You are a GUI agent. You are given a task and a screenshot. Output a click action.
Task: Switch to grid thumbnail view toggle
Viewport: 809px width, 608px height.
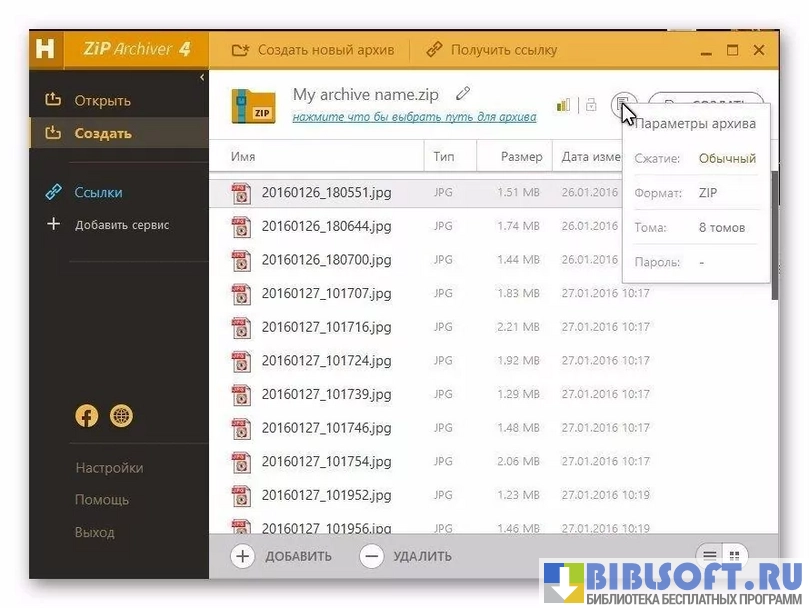[x=735, y=555]
